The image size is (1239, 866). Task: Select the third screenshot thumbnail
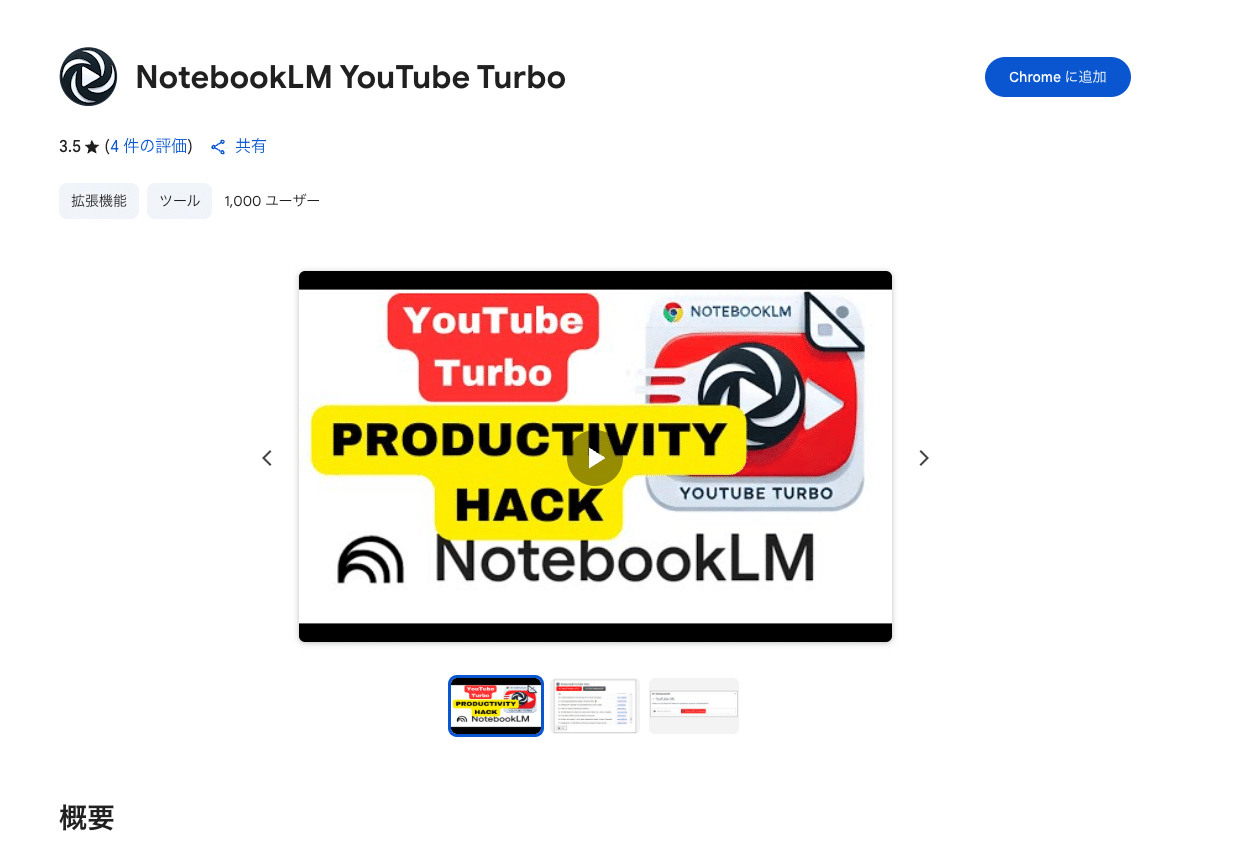pos(694,706)
